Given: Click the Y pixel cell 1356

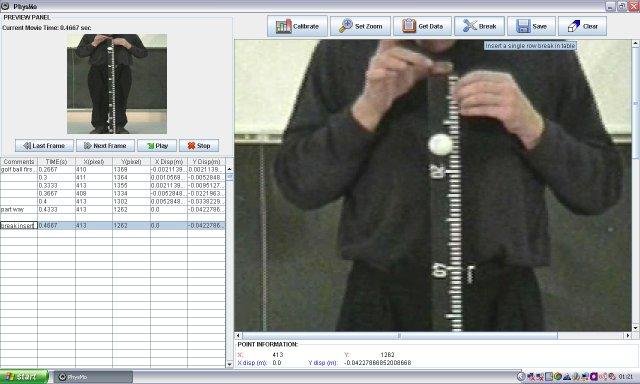Looking at the screenshot, I should 131,185.
